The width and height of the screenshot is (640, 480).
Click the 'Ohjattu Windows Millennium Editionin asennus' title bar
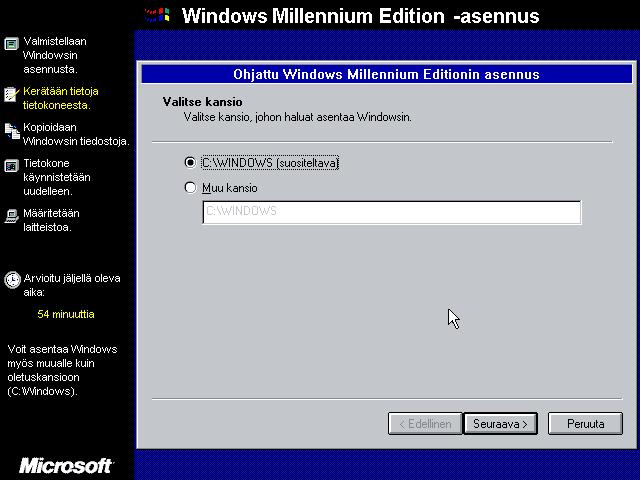[x=387, y=74]
